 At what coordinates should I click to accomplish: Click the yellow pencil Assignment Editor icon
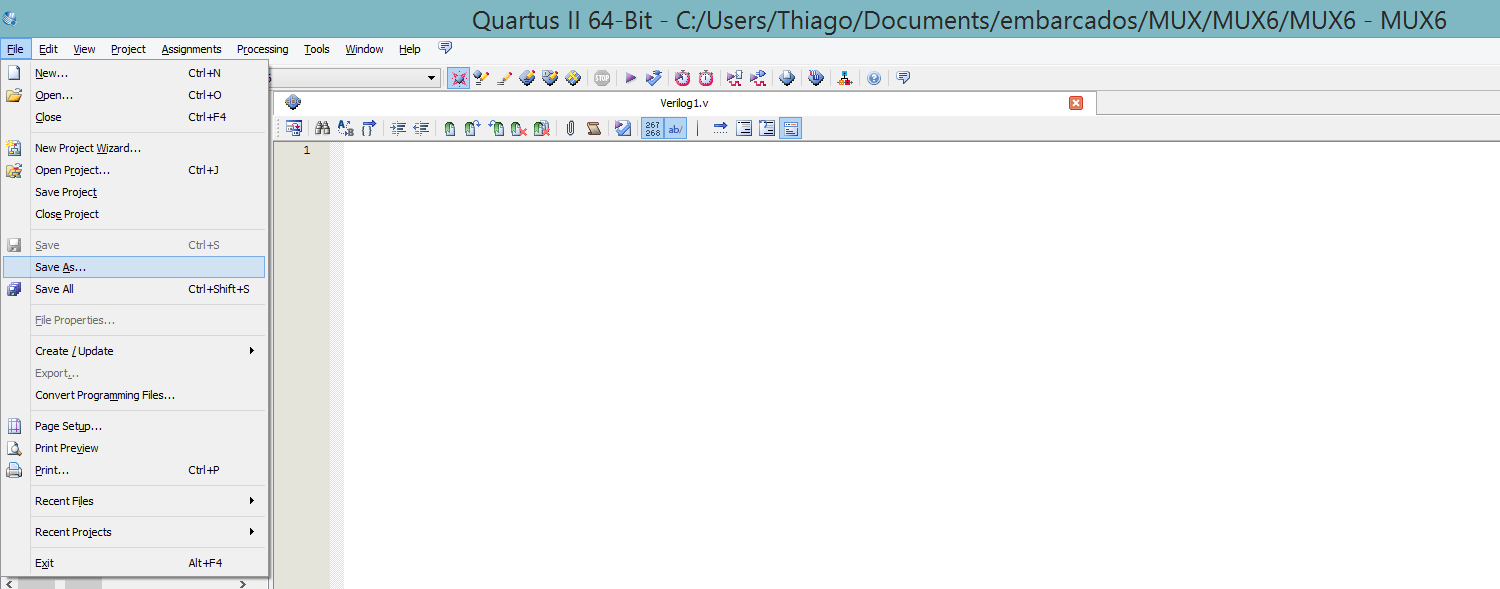[x=505, y=78]
